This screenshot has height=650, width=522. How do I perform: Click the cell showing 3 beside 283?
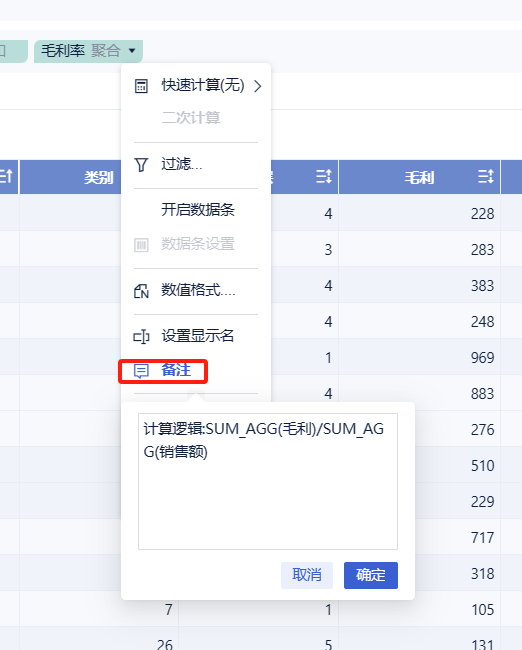[x=305, y=250]
